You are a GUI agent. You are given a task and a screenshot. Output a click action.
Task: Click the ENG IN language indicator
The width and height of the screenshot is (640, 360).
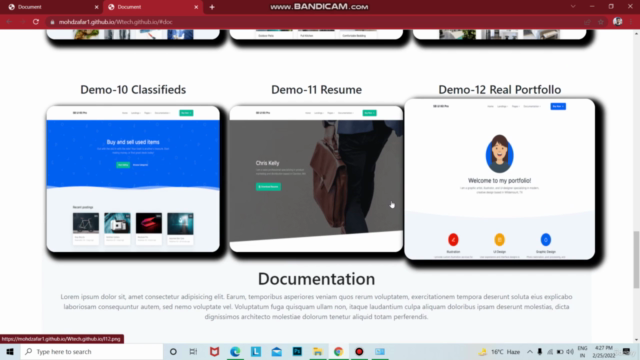point(582,351)
